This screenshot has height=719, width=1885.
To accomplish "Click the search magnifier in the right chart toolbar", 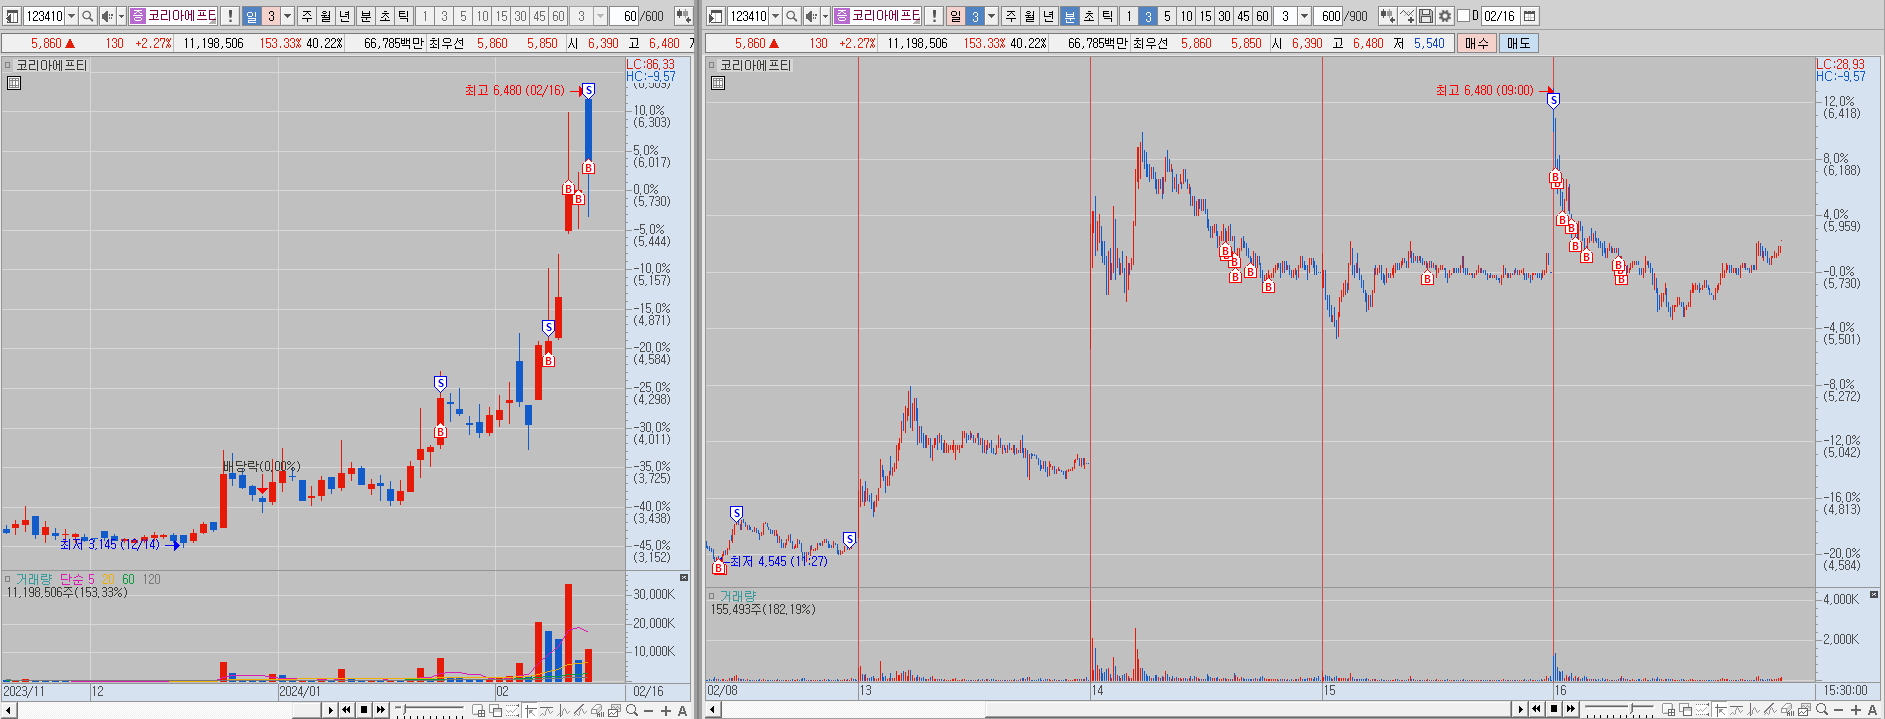I will pyautogui.click(x=792, y=16).
